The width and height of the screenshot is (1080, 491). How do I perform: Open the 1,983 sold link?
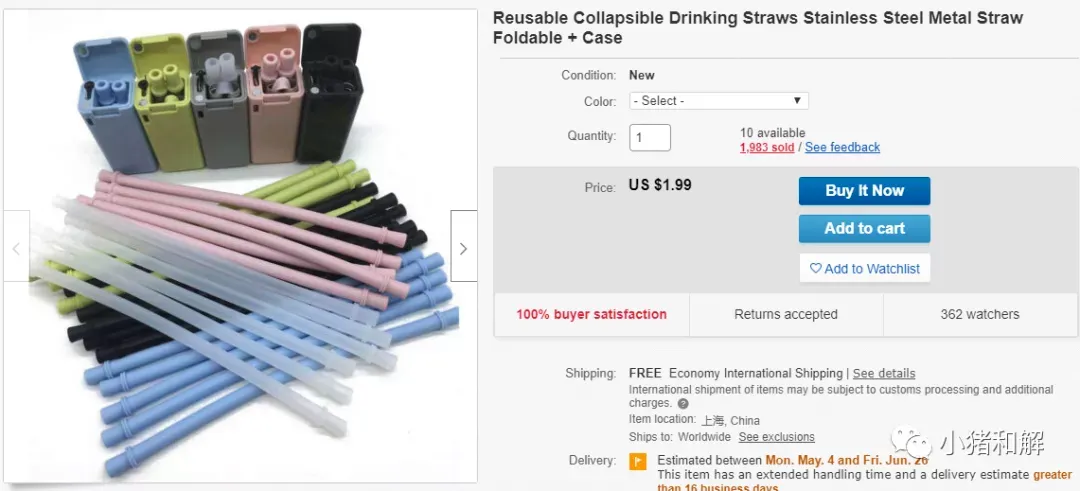click(767, 147)
